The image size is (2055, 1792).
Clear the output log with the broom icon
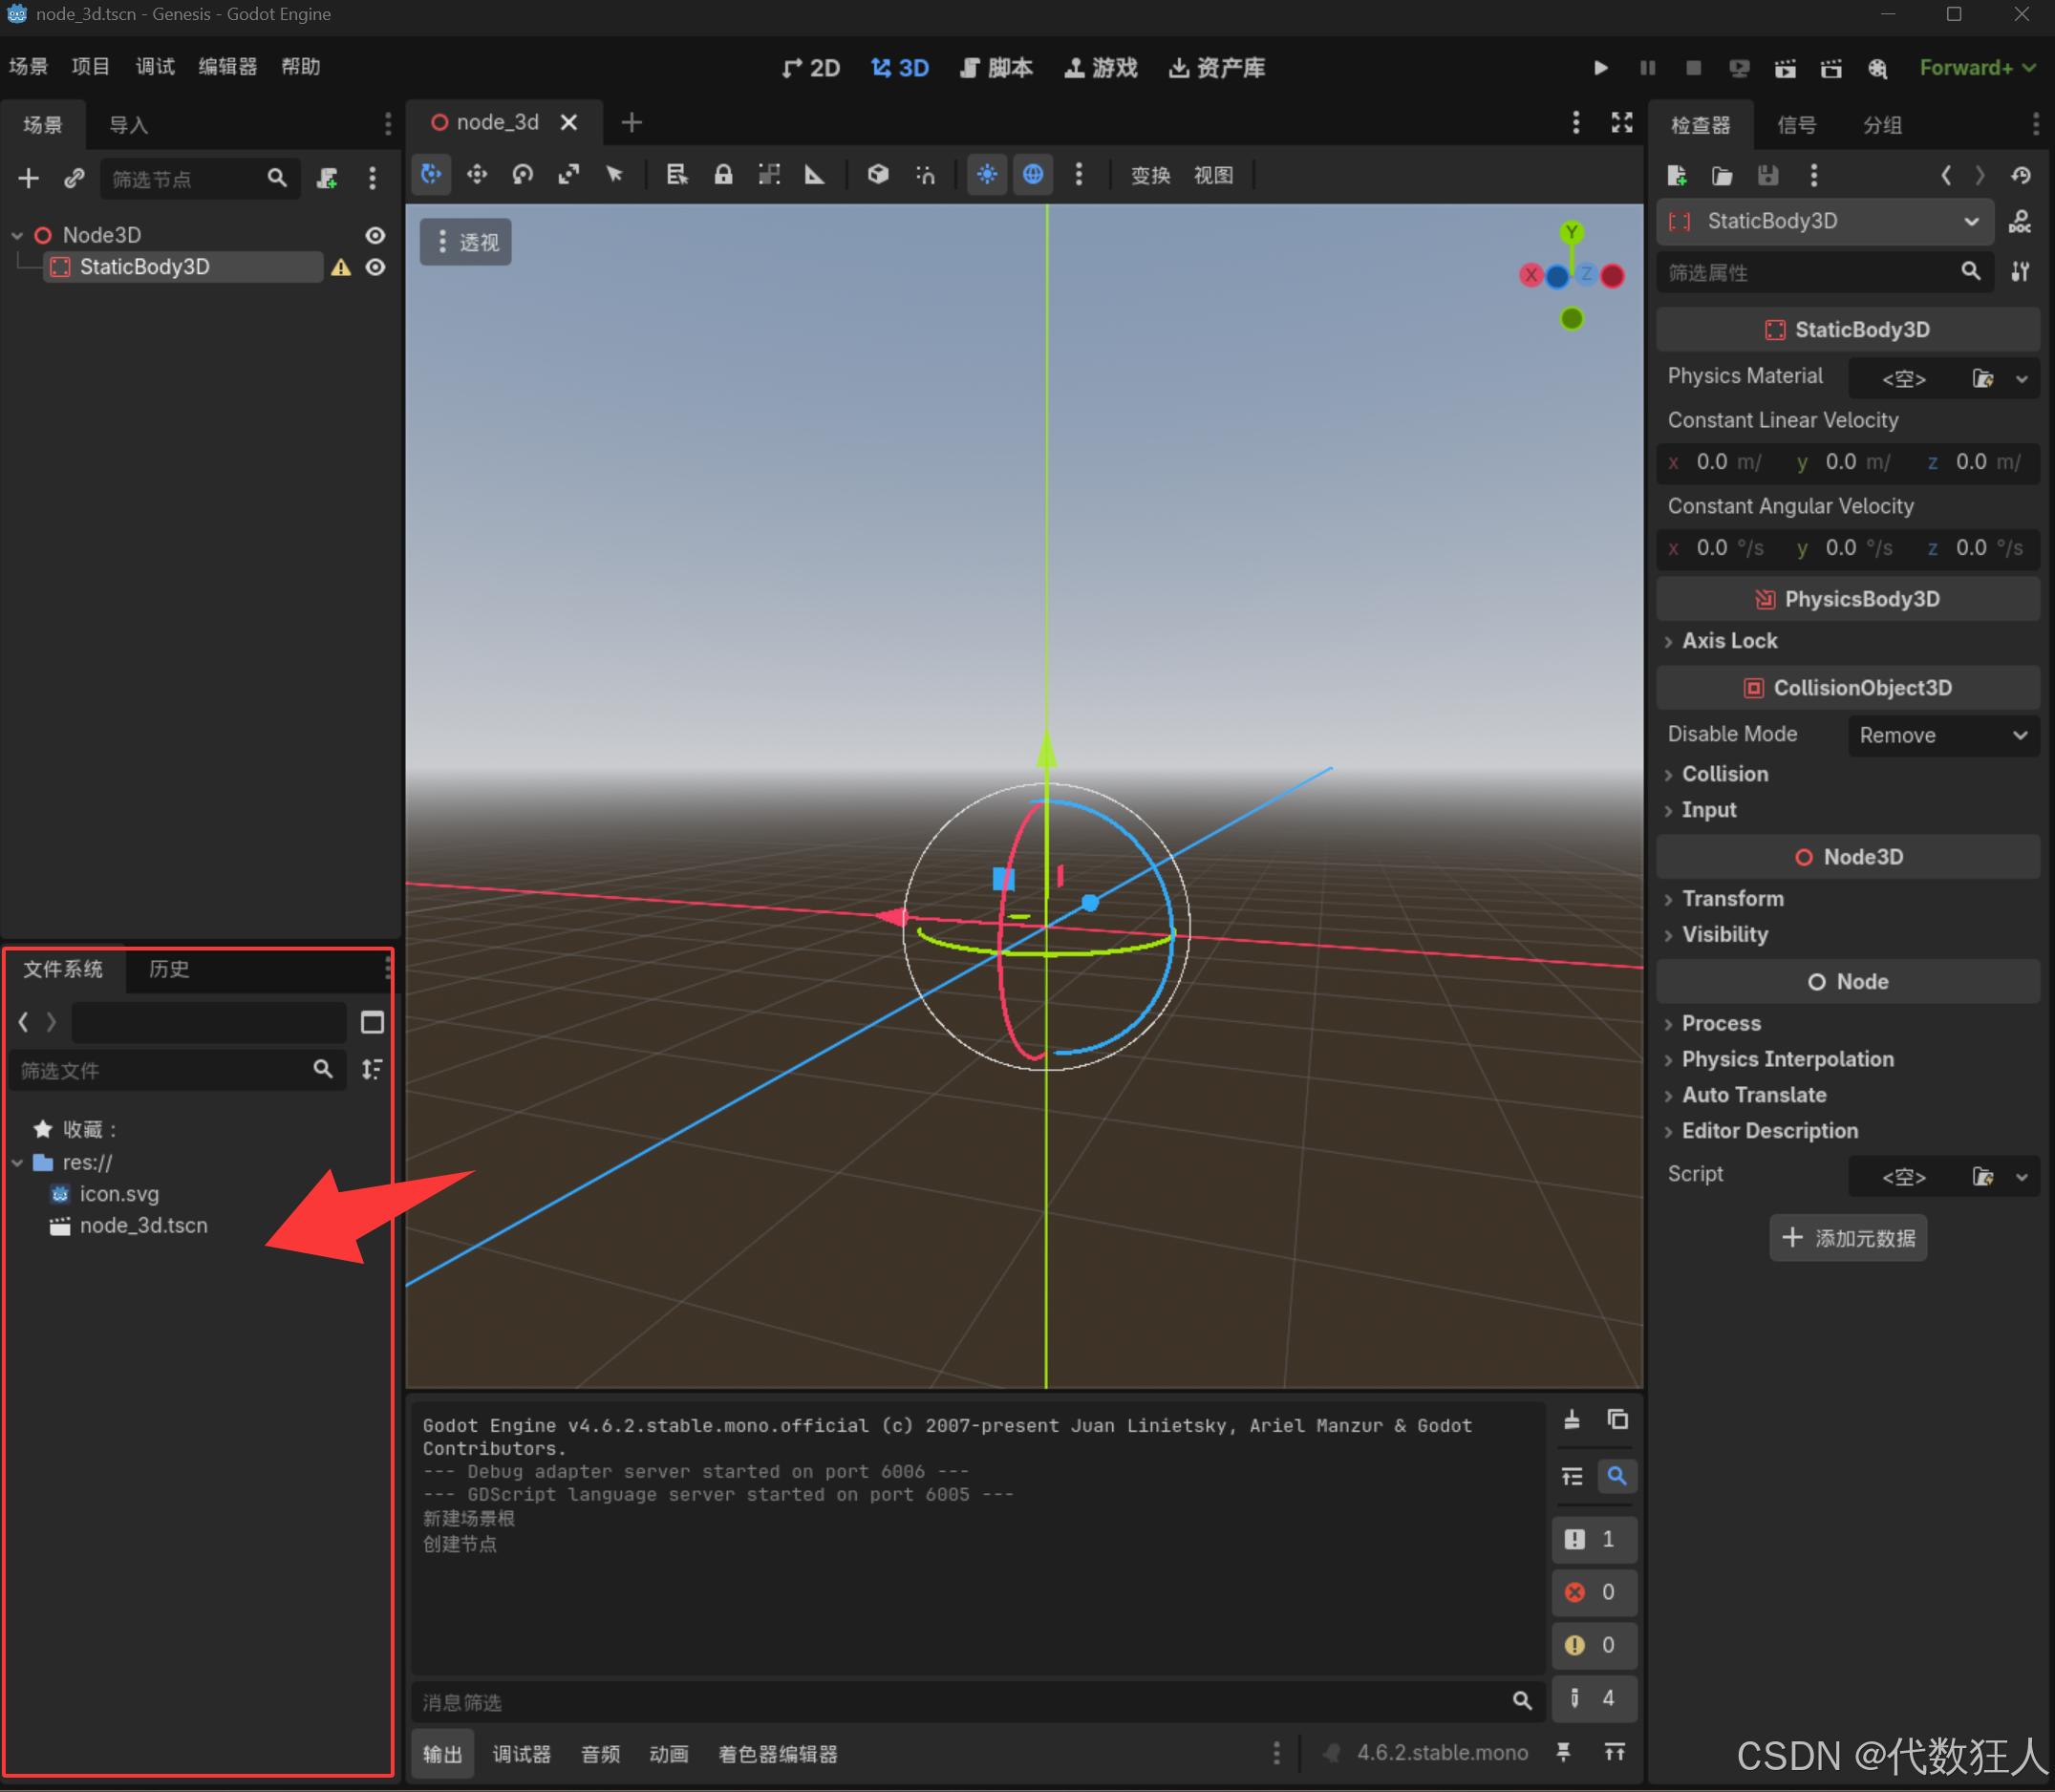click(x=1572, y=1420)
